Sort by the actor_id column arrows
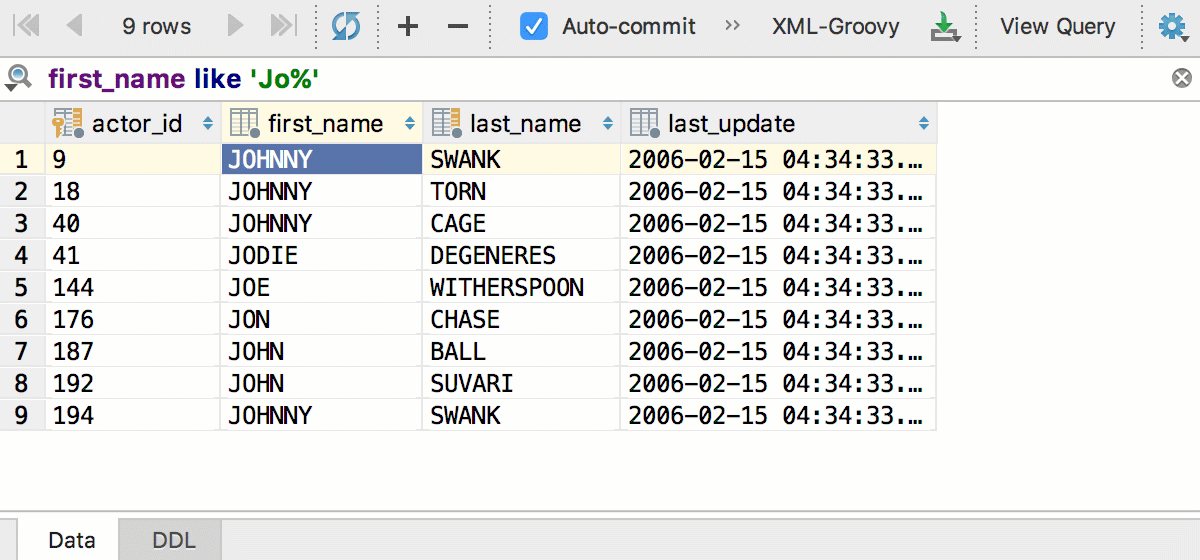The image size is (1200, 560). point(208,124)
